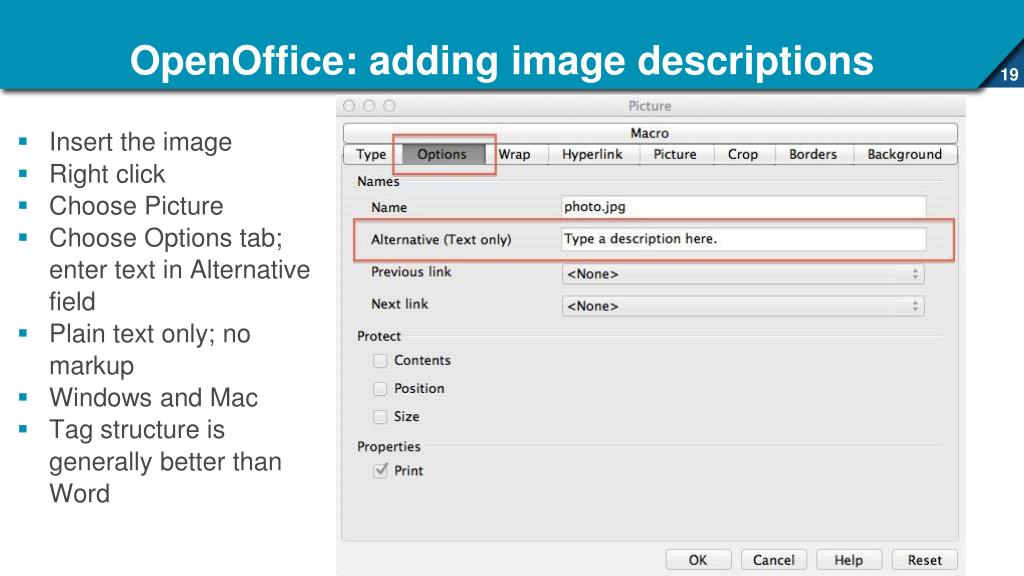Click the slide title 'OpenOffice: adding image descriptions'
Image resolution: width=1024 pixels, height=576 pixels.
502,61
